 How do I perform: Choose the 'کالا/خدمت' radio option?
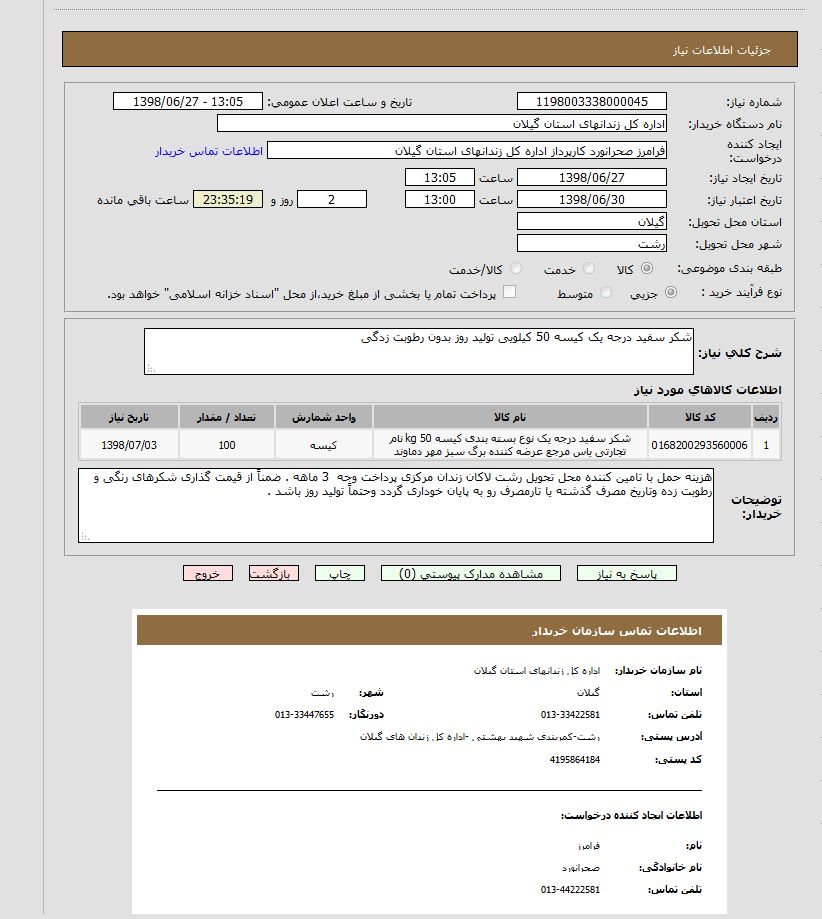pyautogui.click(x=516, y=269)
